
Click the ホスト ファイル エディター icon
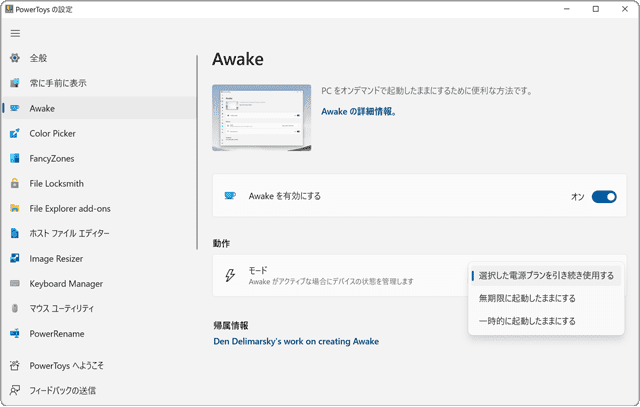(x=15, y=234)
